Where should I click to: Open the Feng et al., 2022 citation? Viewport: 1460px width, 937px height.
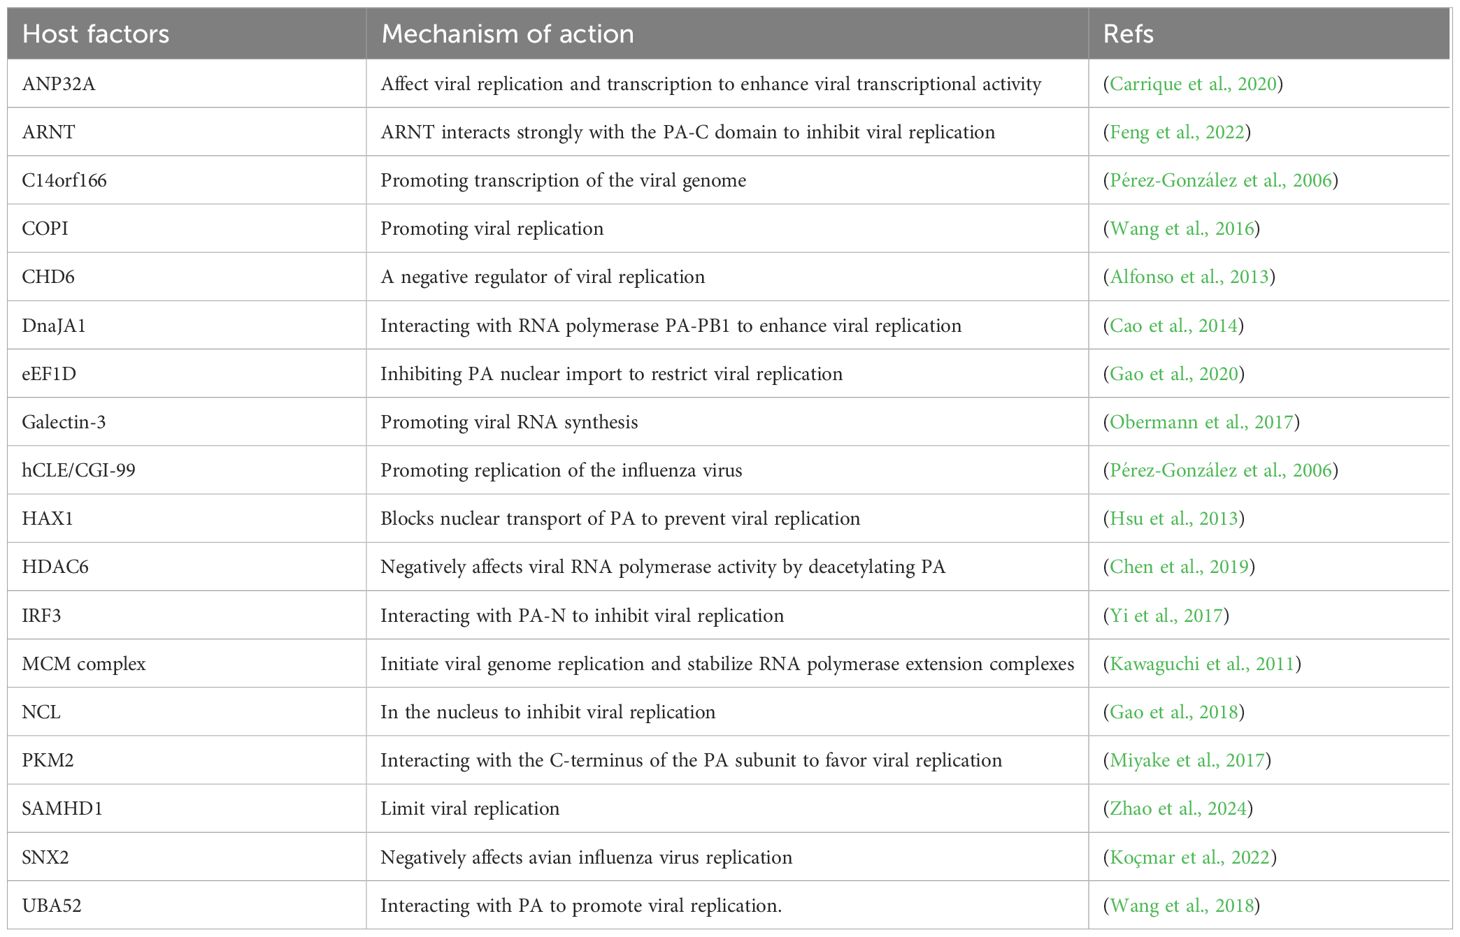(1177, 132)
